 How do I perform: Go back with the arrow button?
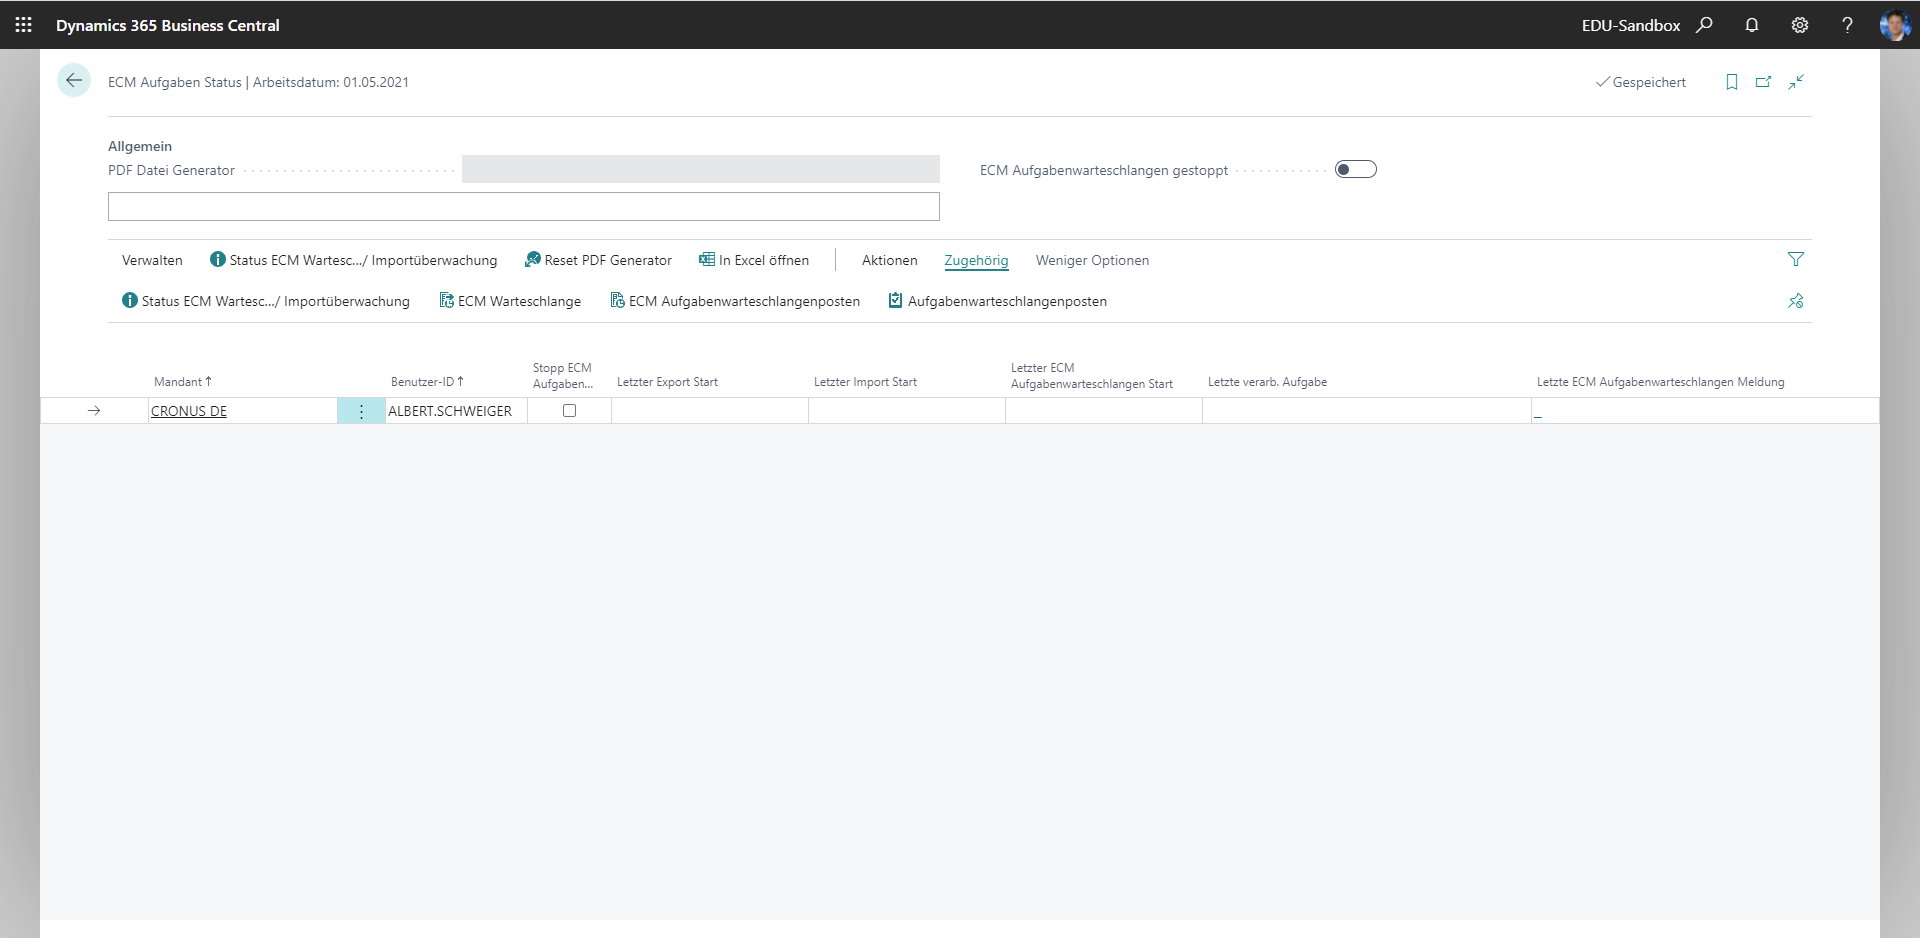click(x=74, y=81)
